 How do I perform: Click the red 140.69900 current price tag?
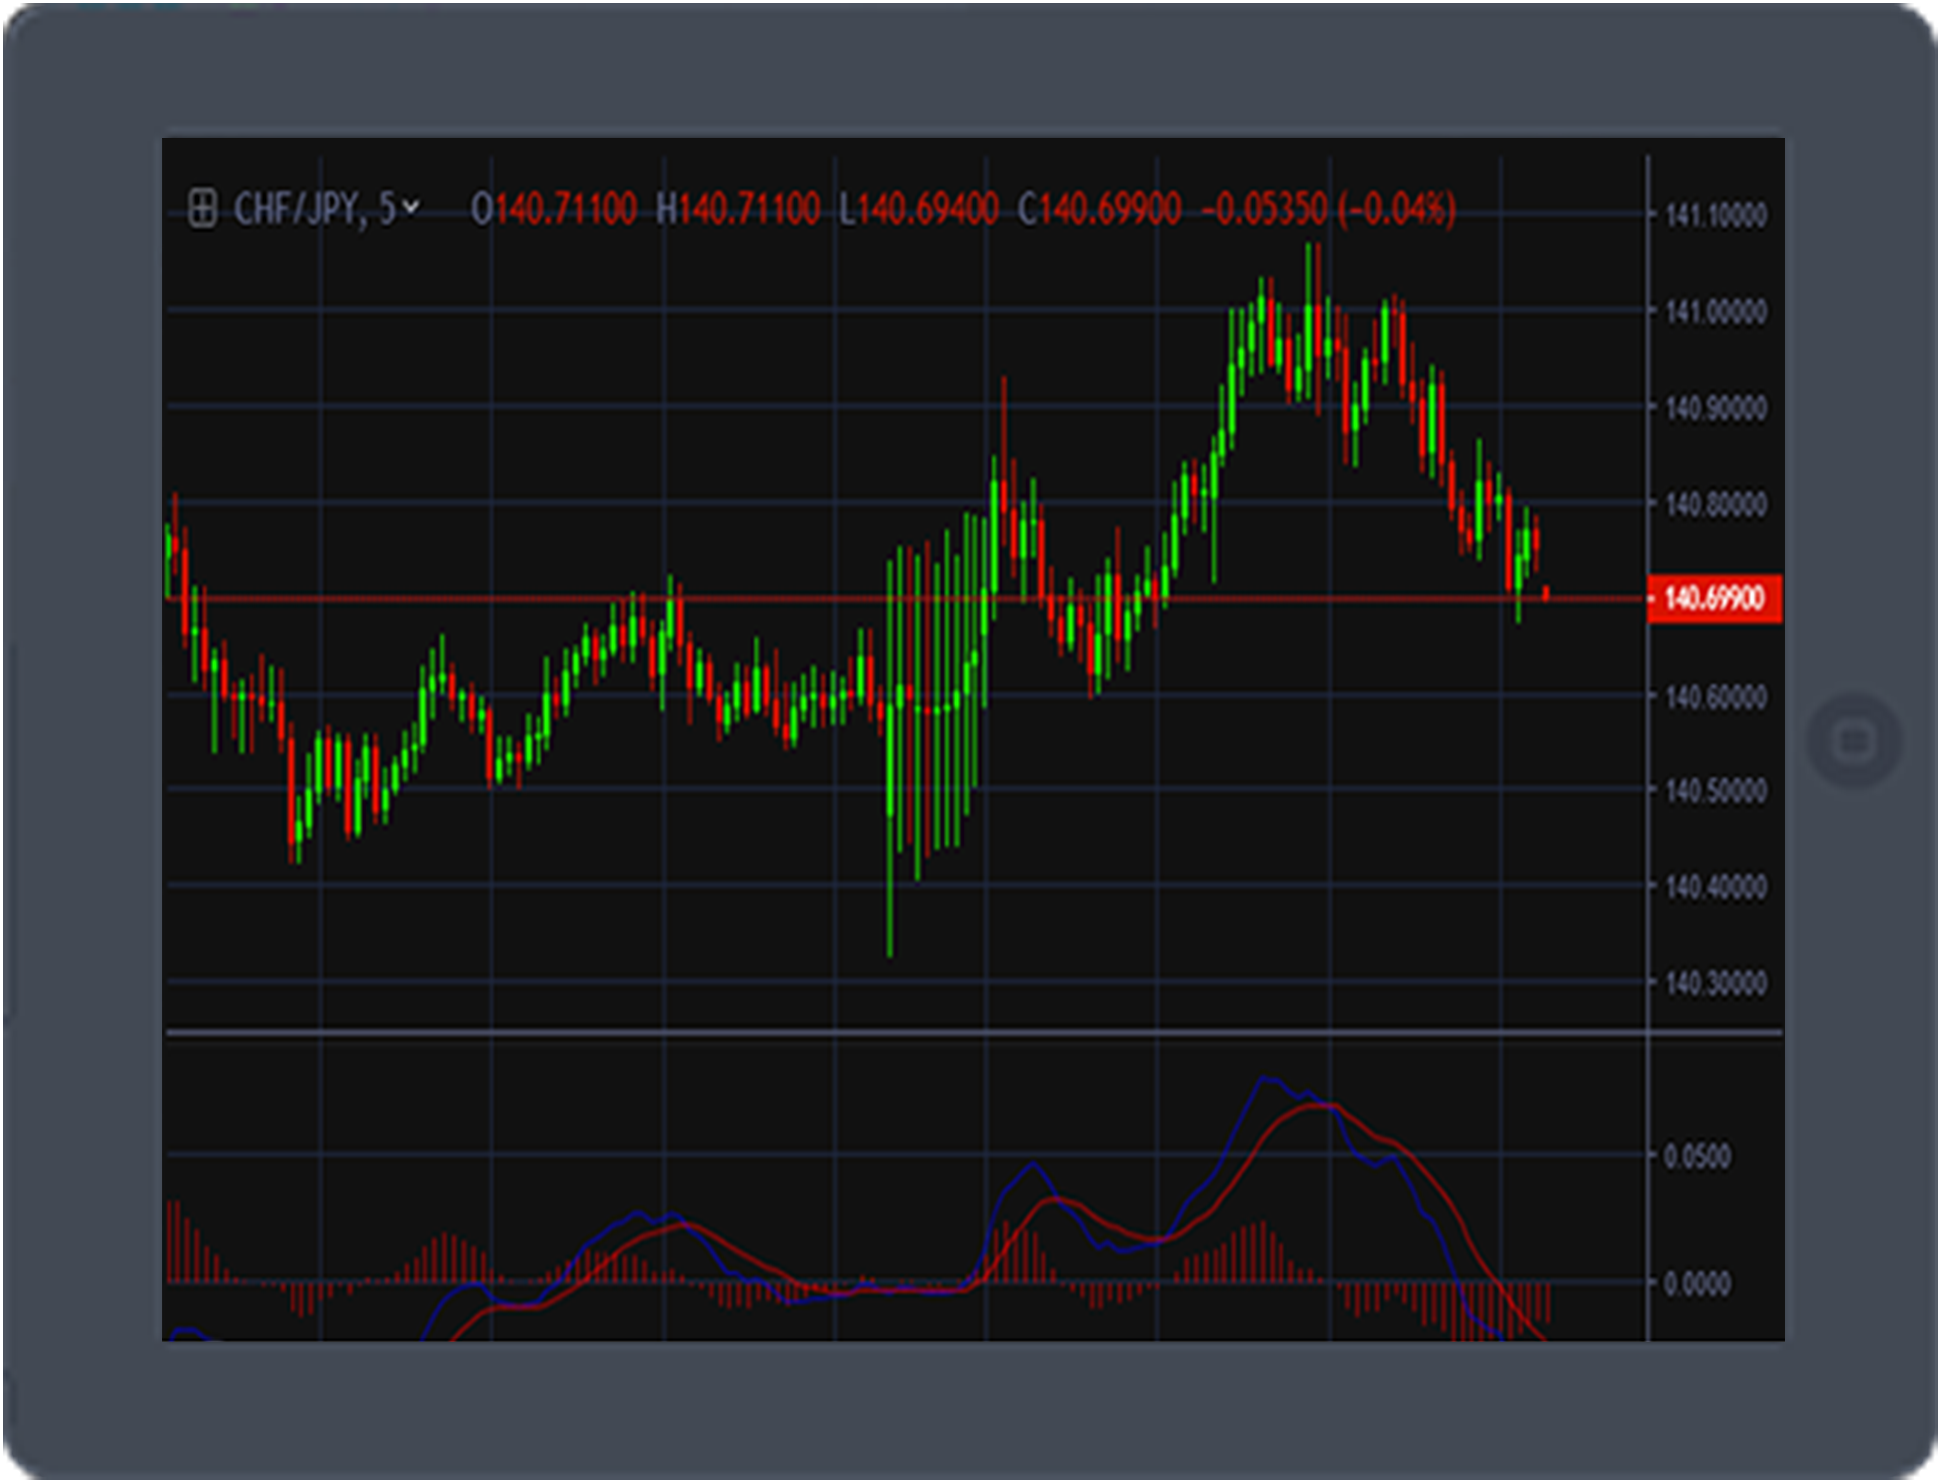coord(1714,599)
